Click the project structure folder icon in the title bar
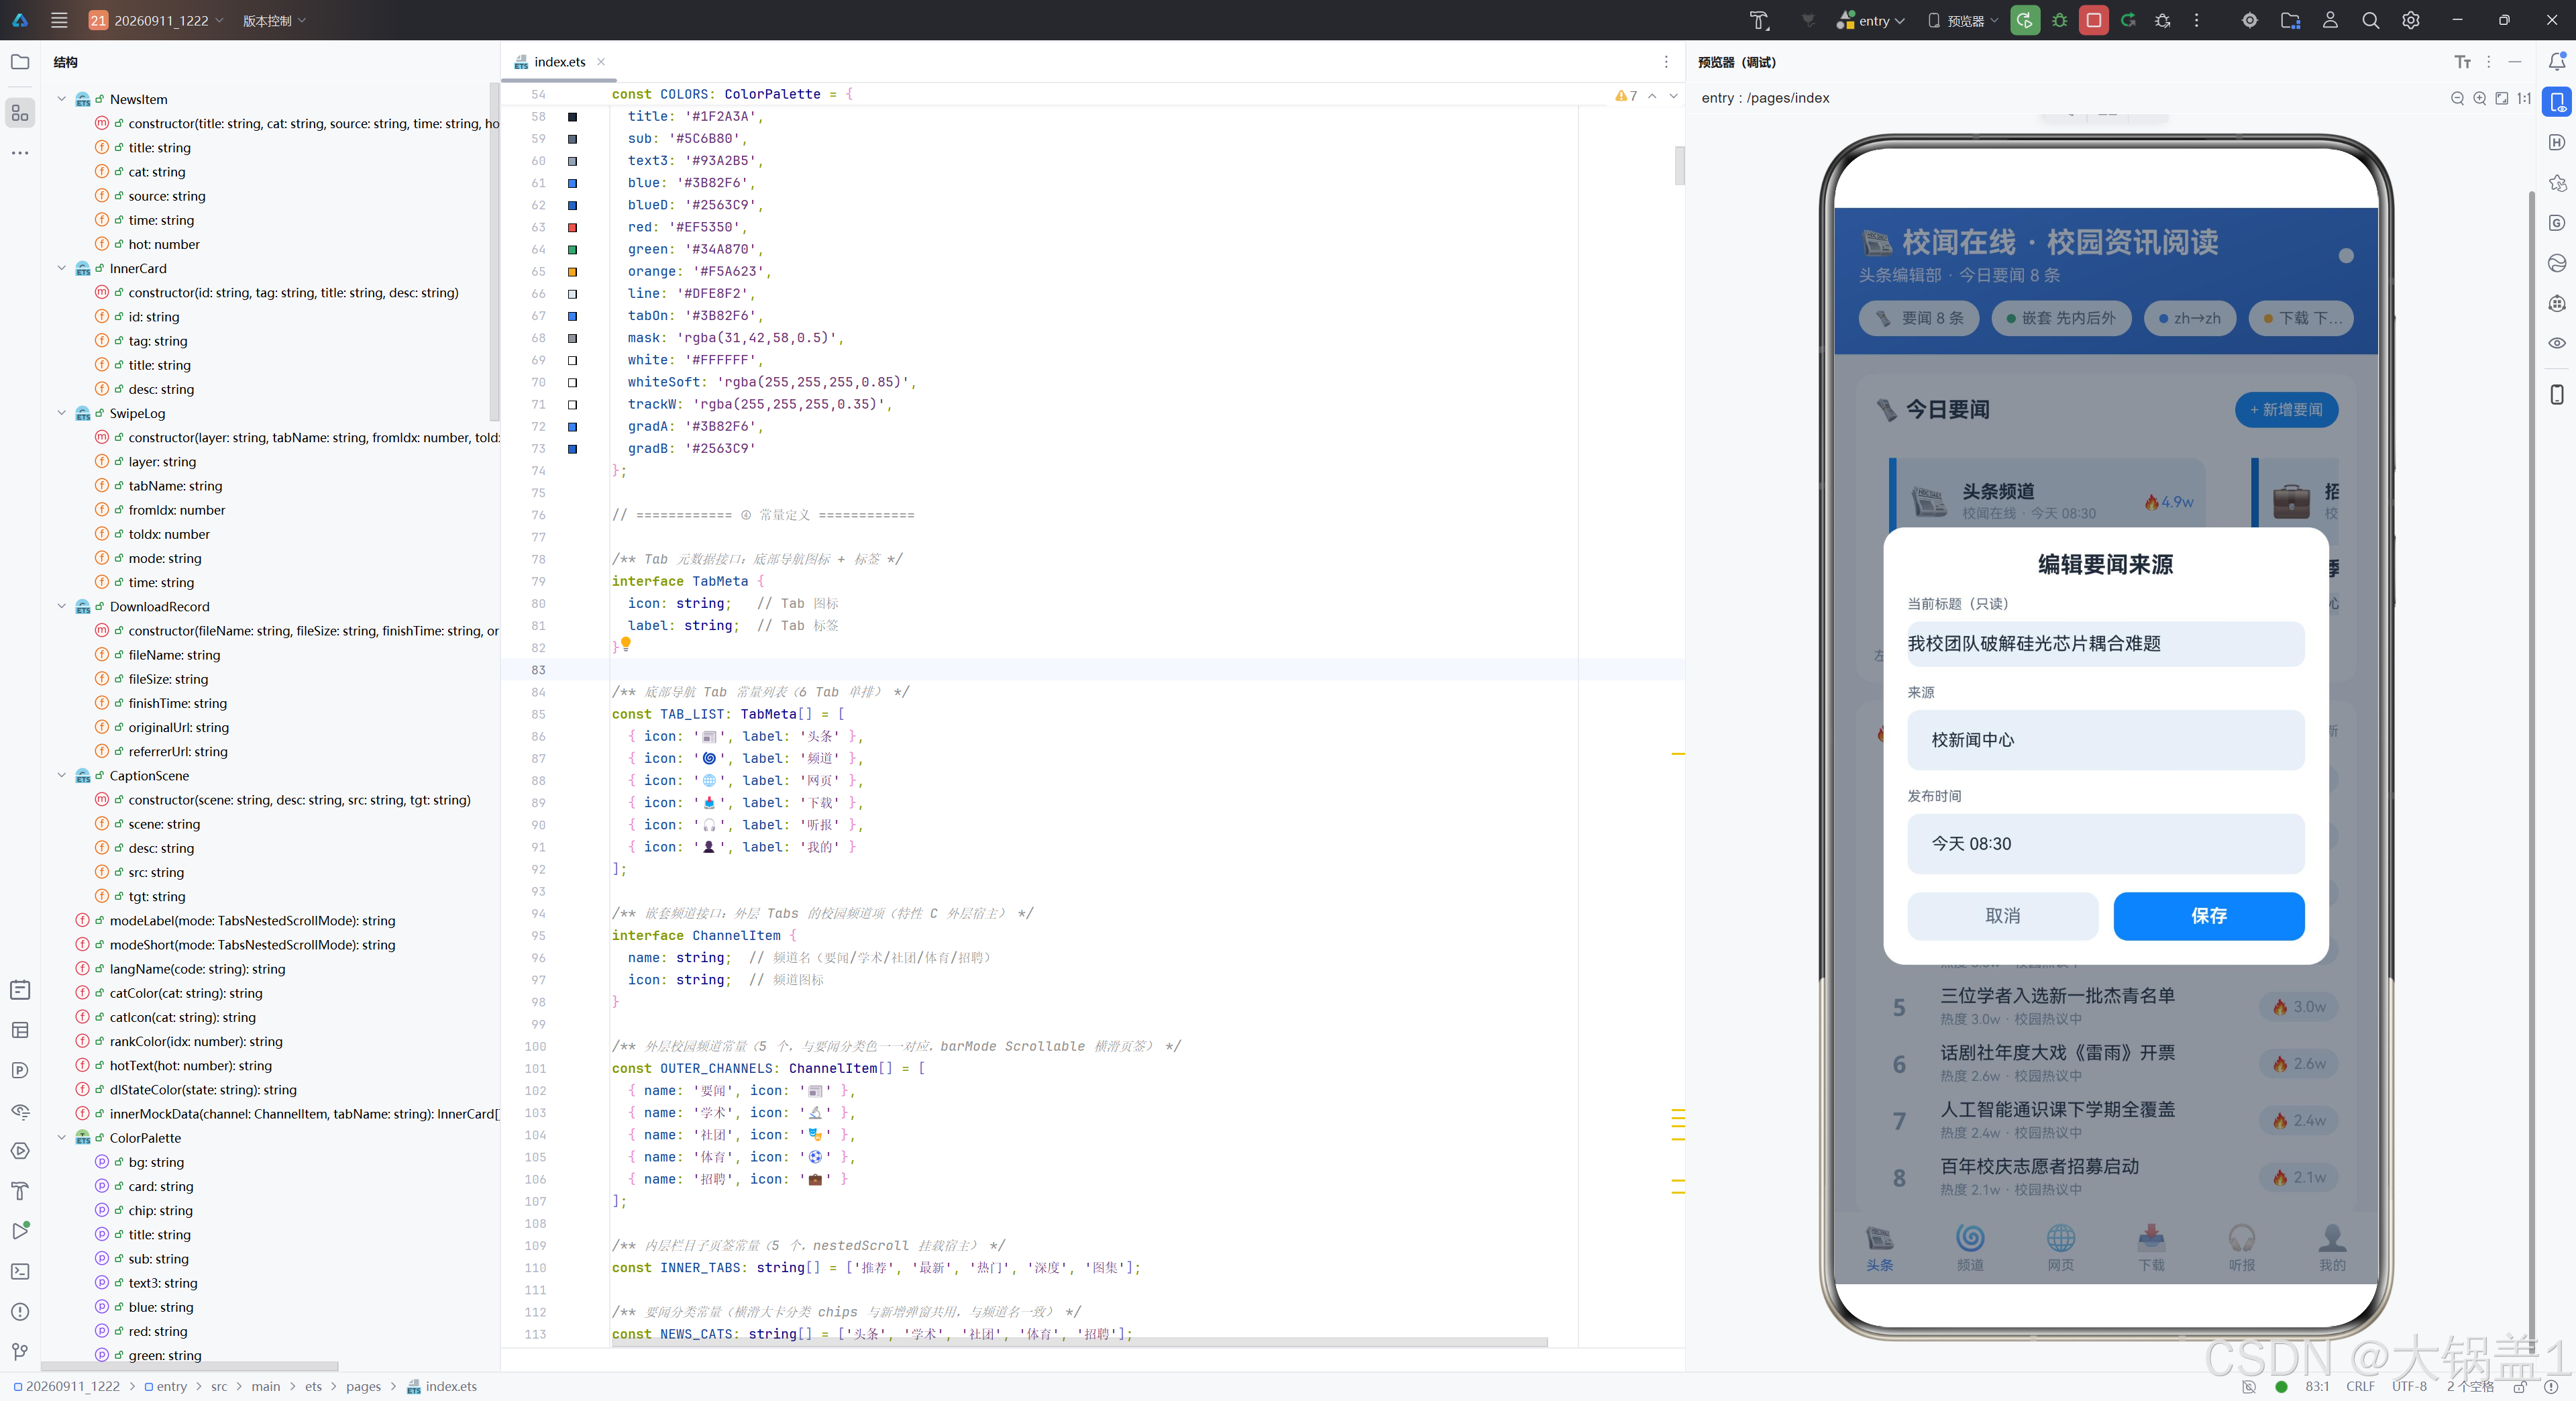2576x1401 pixels. [2290, 20]
